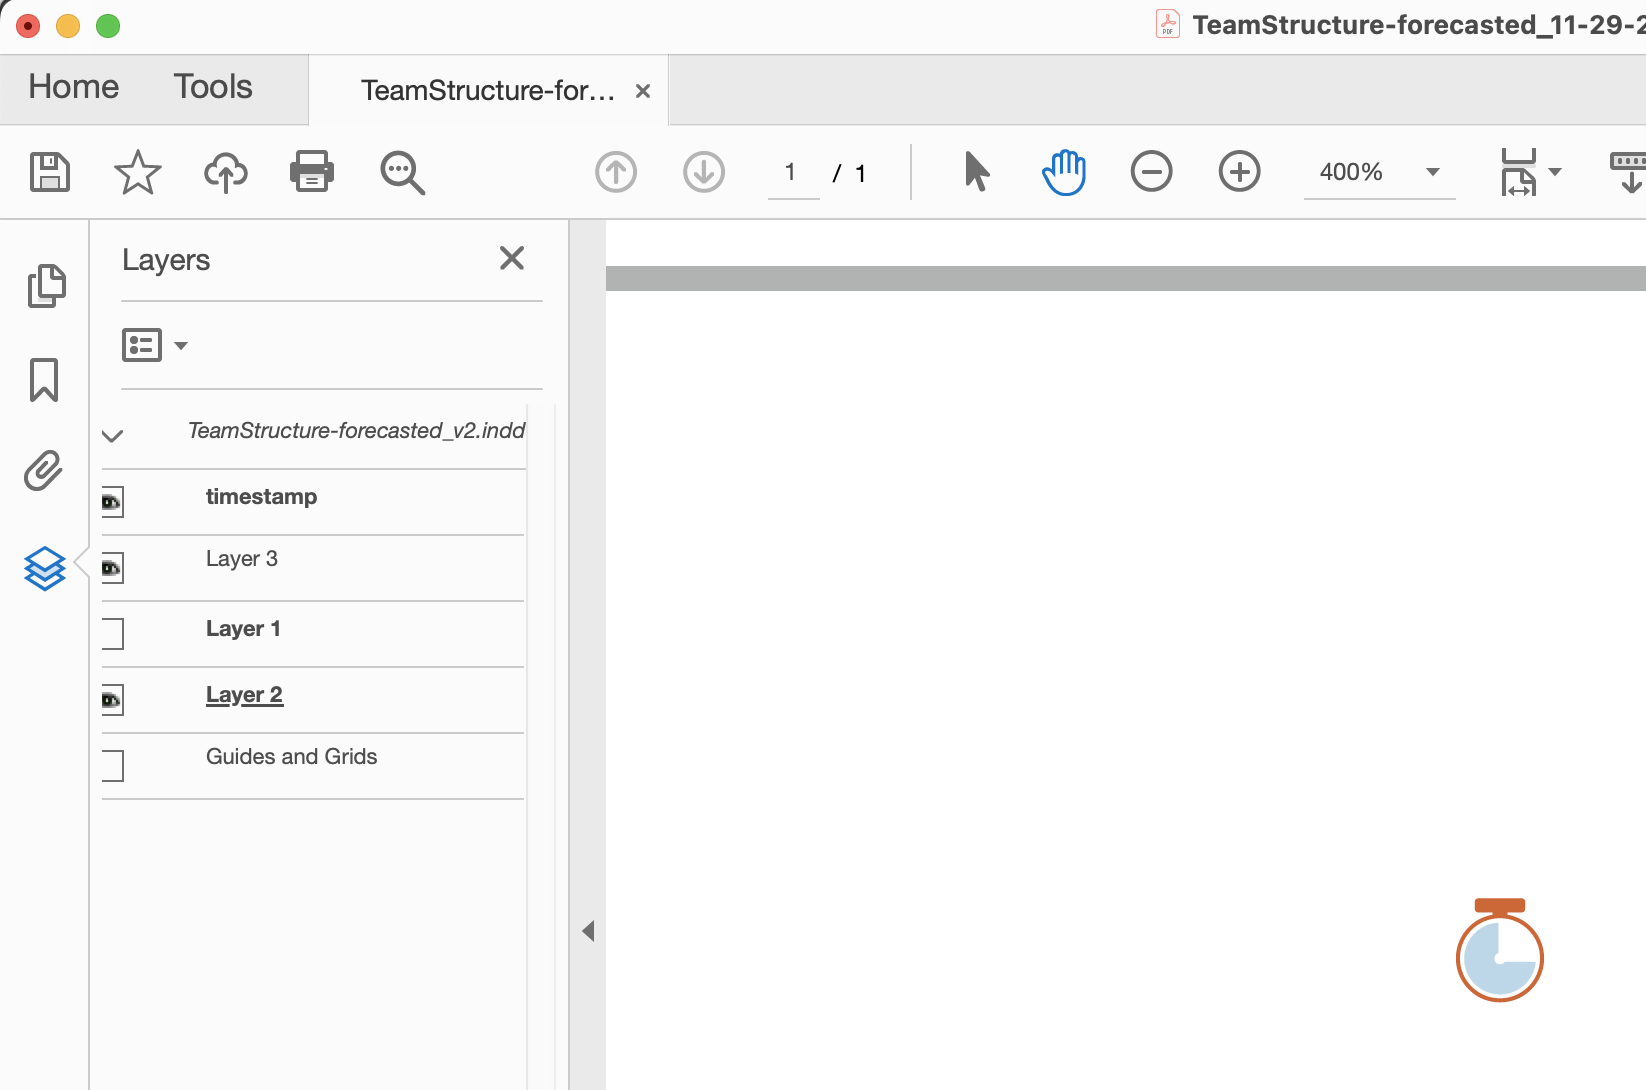Close the Layers panel
Image resolution: width=1646 pixels, height=1090 pixels.
(511, 258)
